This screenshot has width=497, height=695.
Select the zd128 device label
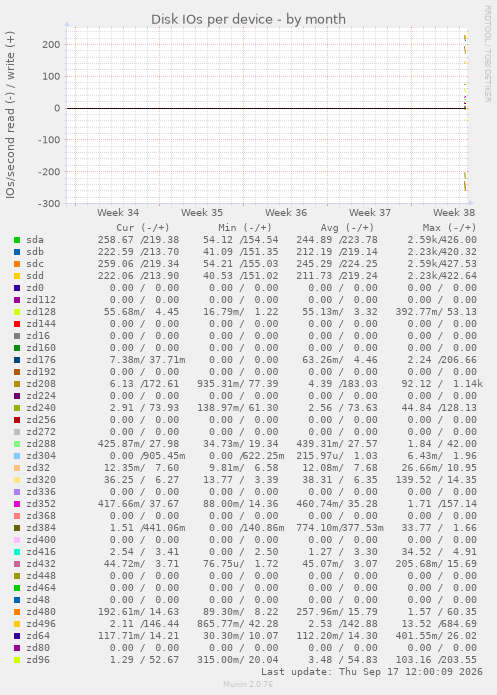[41, 312]
